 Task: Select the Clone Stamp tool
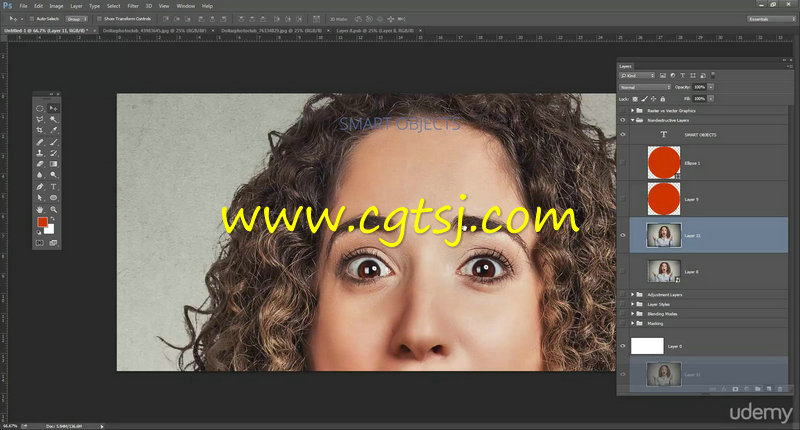point(40,153)
